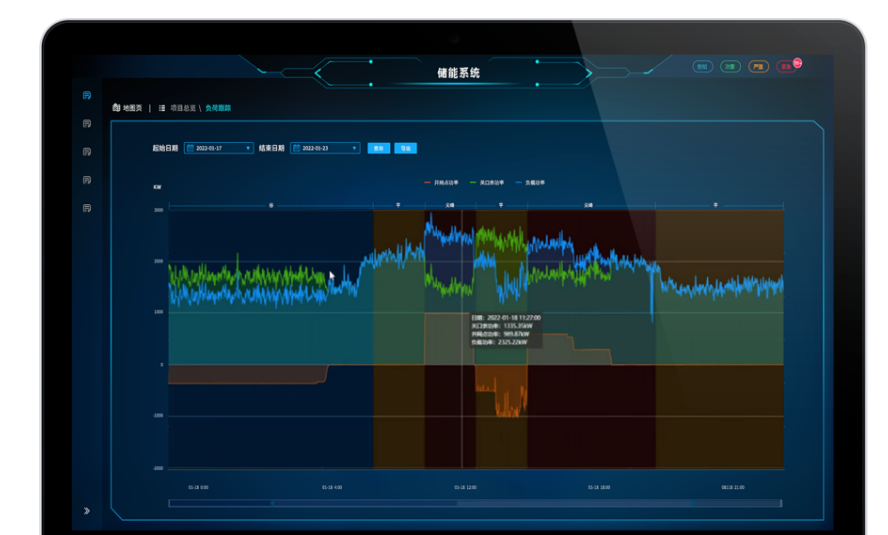Select 负荷跟踪 in the breadcrumb

[217, 107]
